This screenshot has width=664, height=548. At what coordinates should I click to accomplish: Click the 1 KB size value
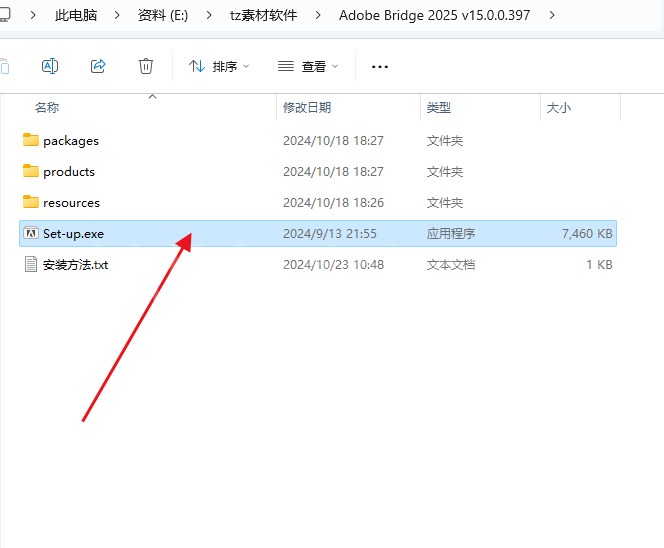[599, 265]
